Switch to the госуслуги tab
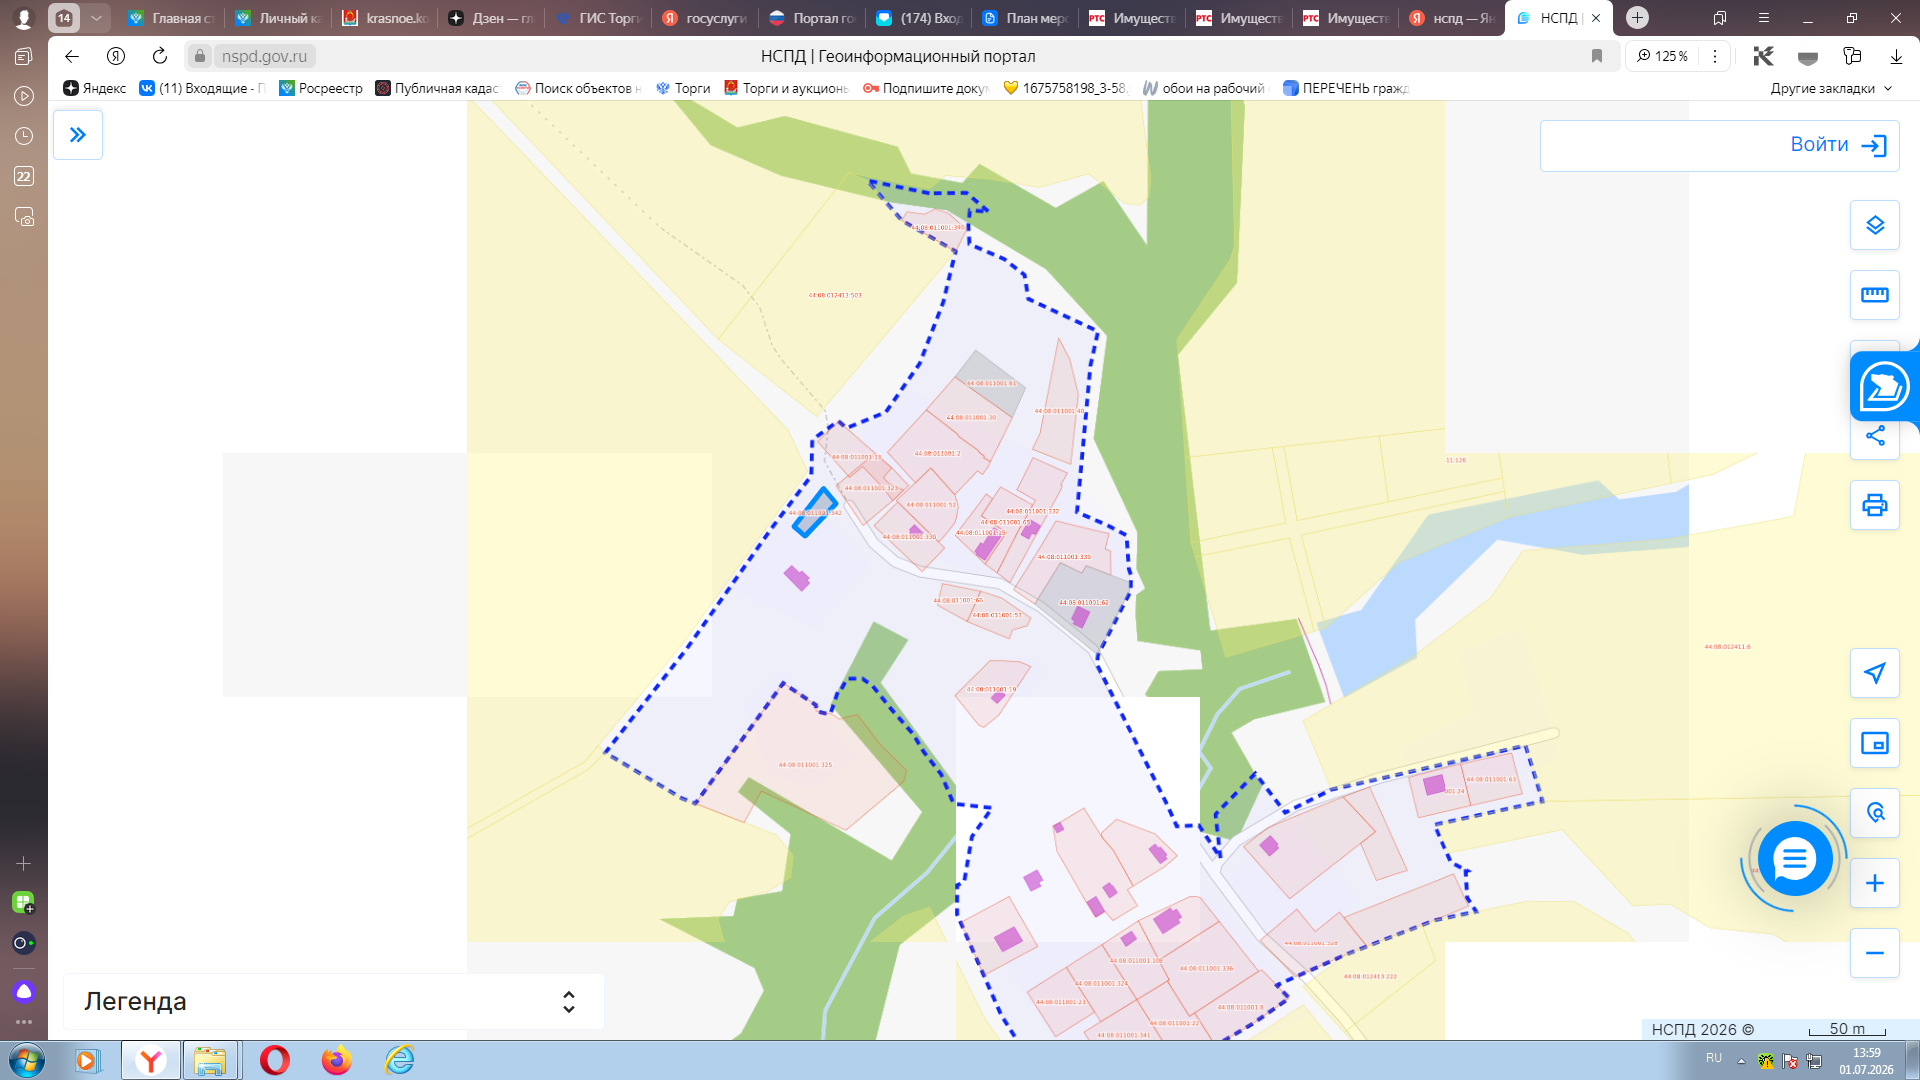This screenshot has height=1080, width=1920. [705, 18]
